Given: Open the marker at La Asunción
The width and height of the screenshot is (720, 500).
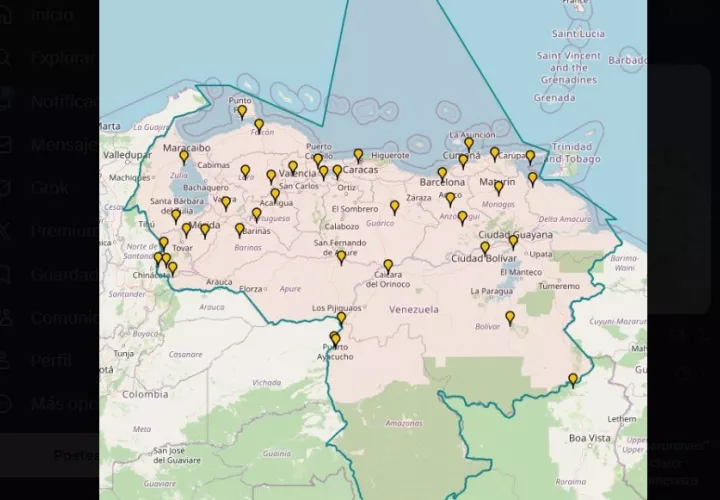Looking at the screenshot, I should [x=468, y=143].
